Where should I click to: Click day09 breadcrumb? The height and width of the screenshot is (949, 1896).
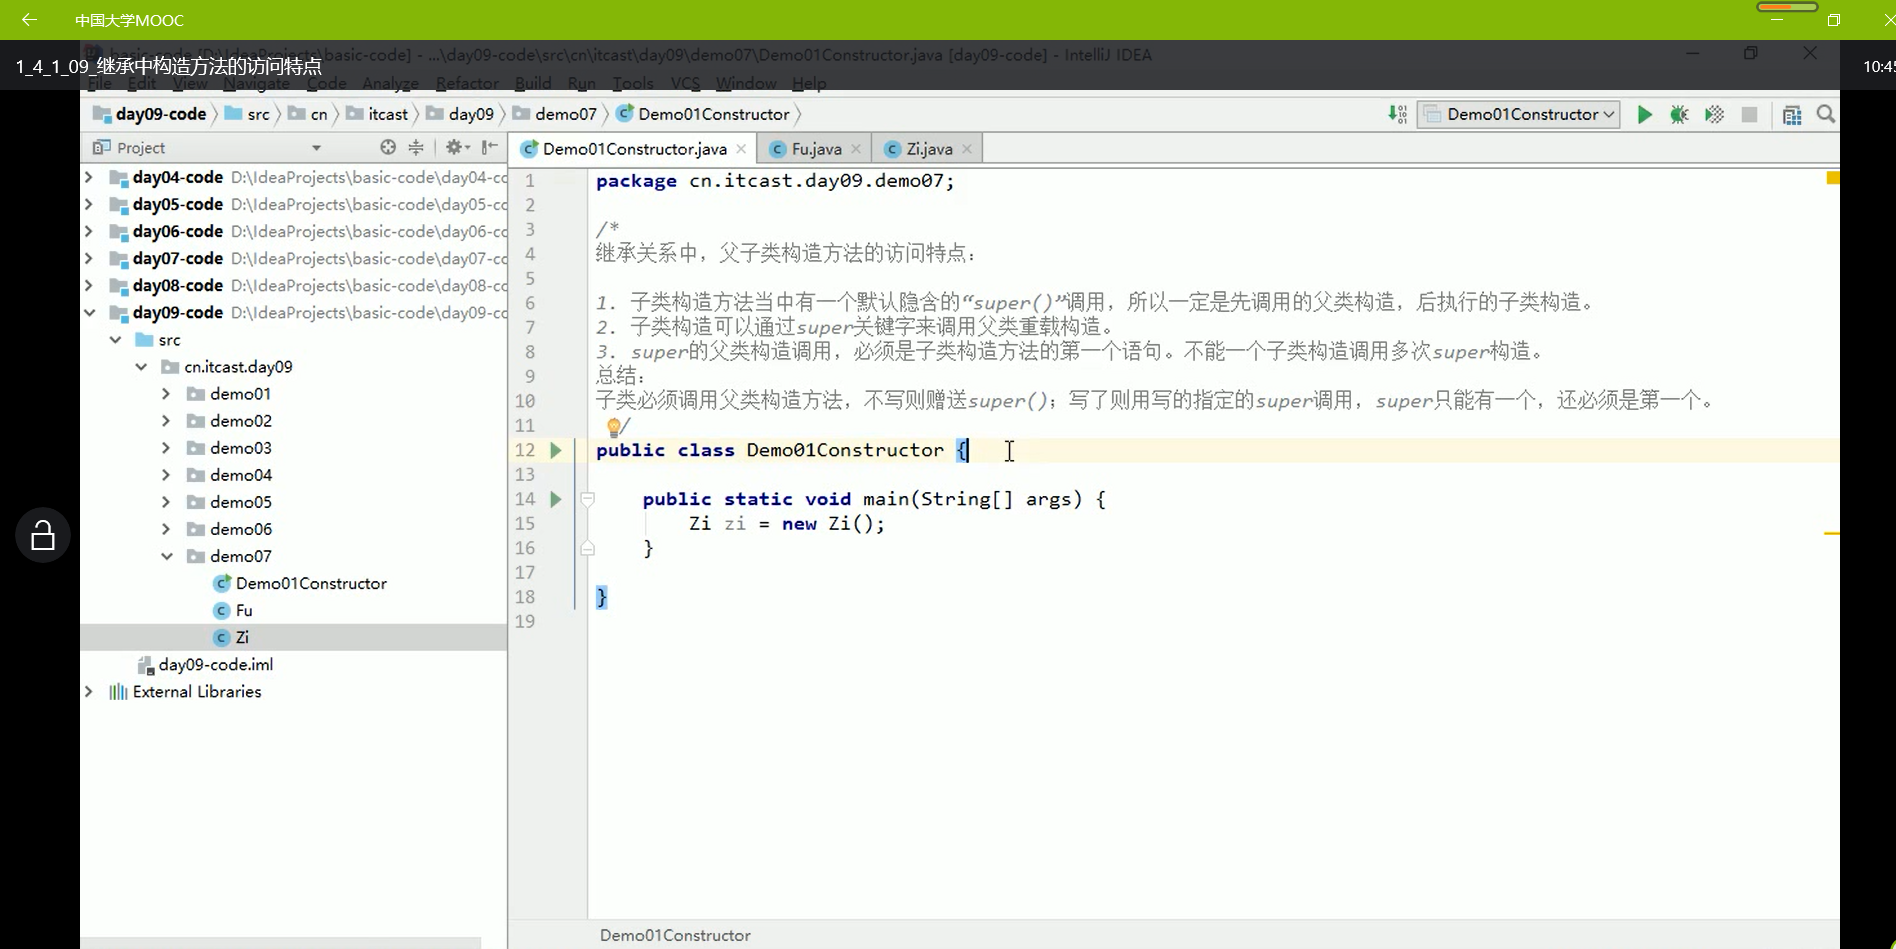pos(460,114)
